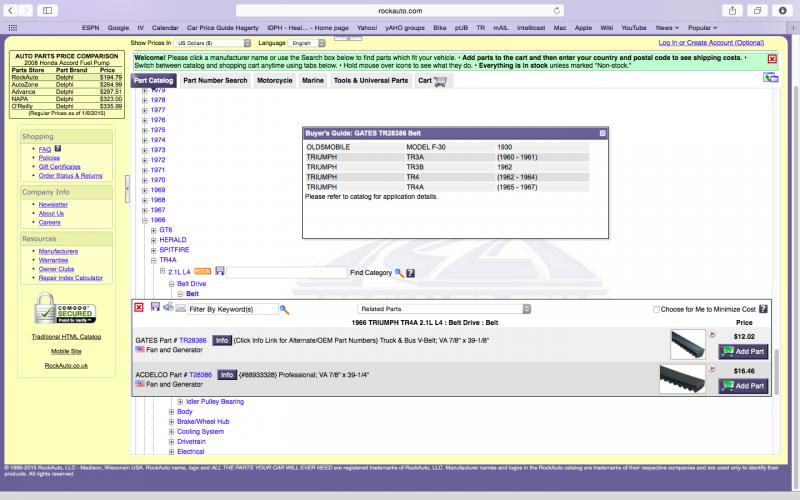Add the GATES TR28386 belt to cart

[x=743, y=351]
